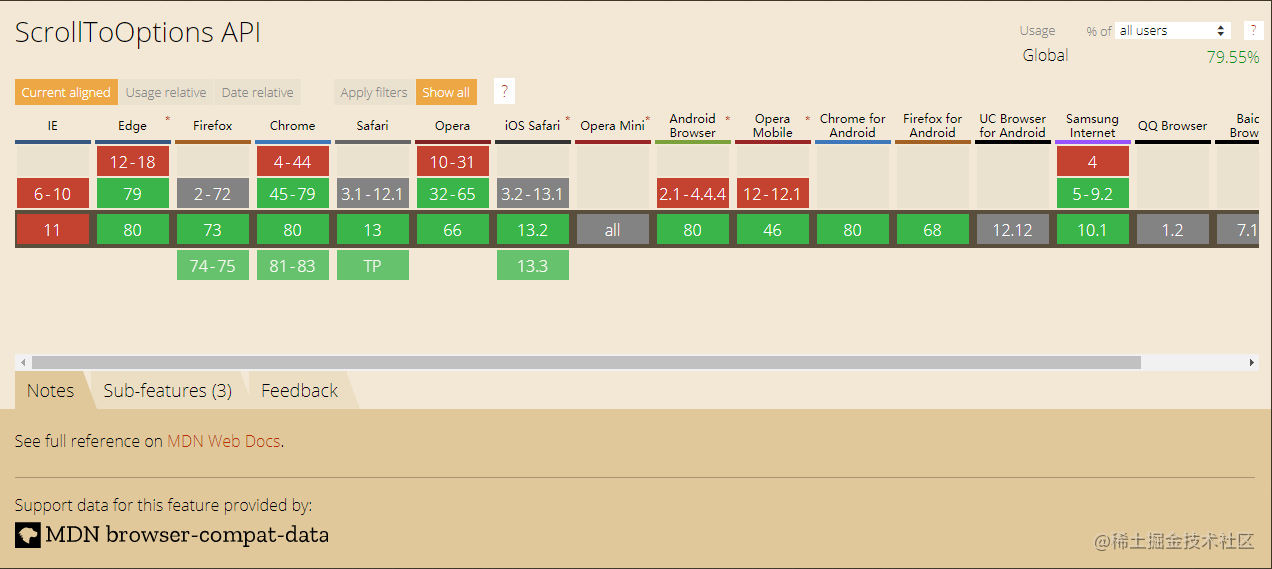The width and height of the screenshot is (1272, 569).
Task: Click the iOS Safari column header
Action: tap(532, 126)
